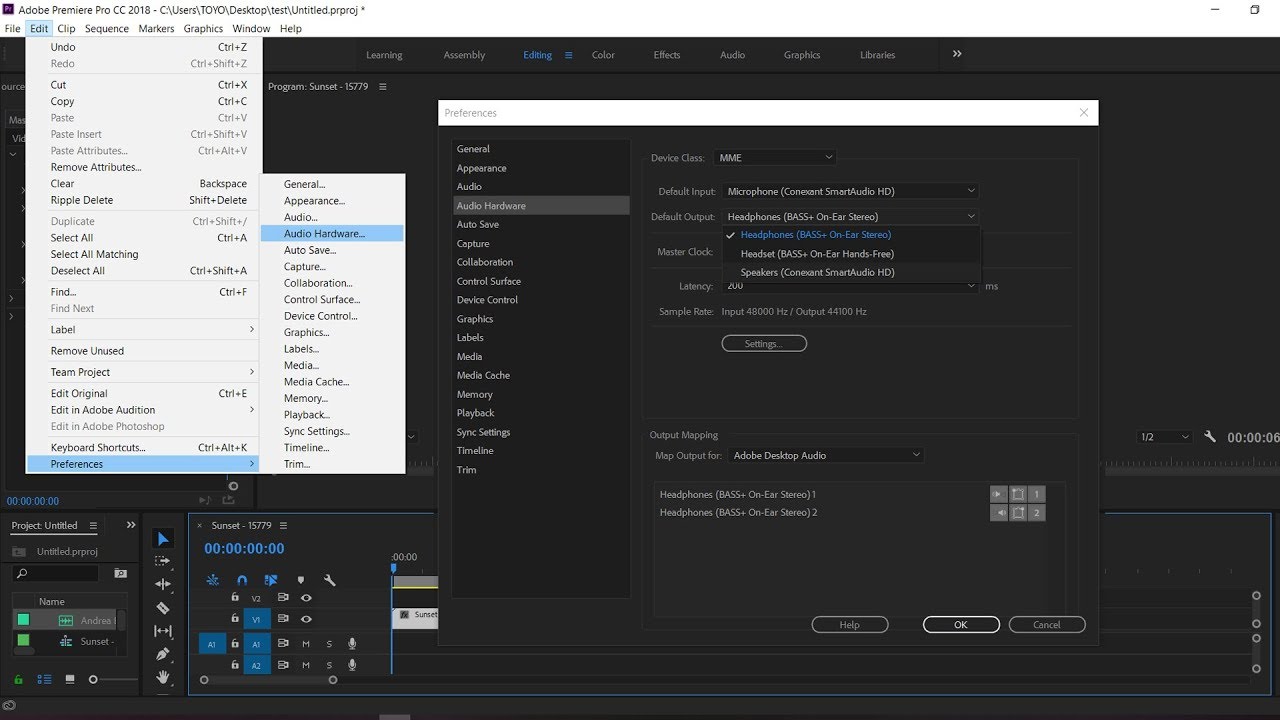Toggle V1 track targeting
The image size is (1280, 720).
[257, 619]
